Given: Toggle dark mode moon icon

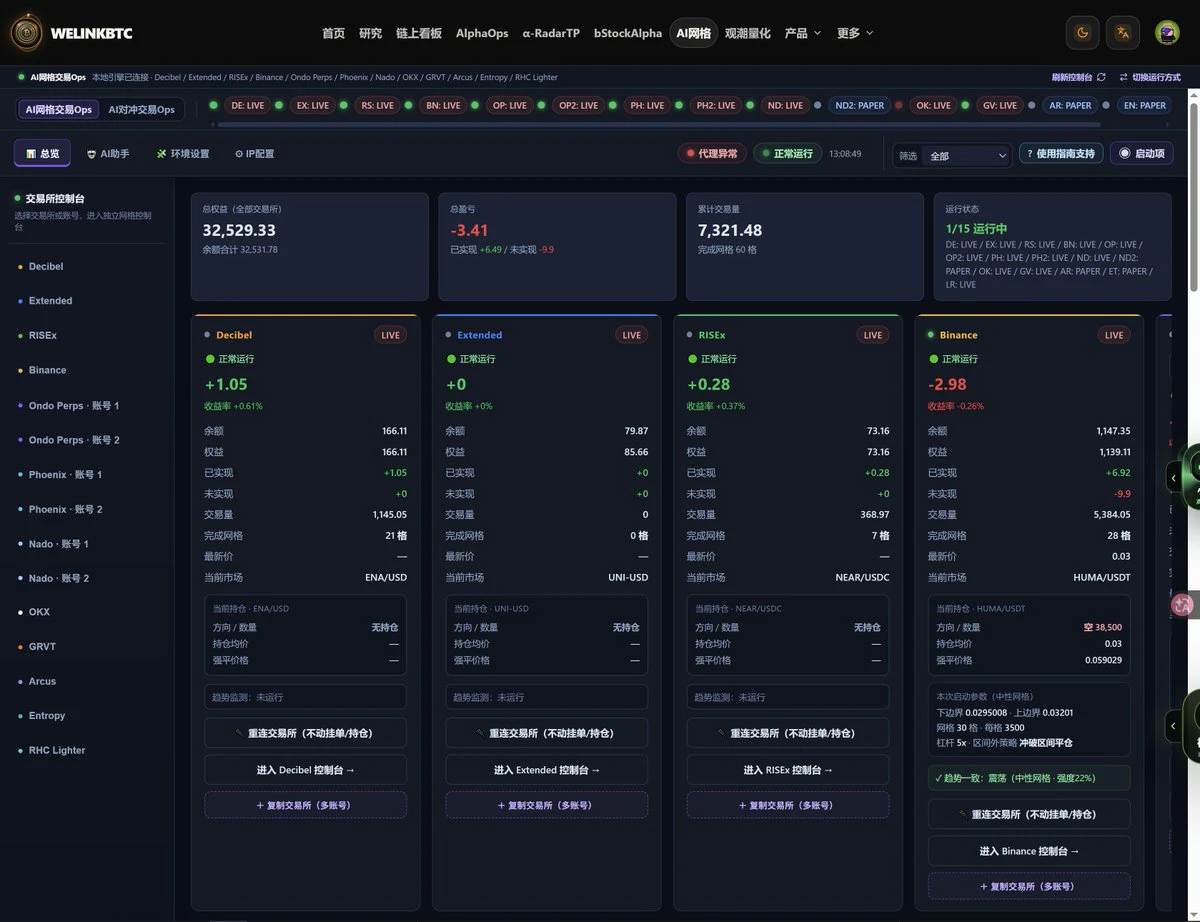Looking at the screenshot, I should pyautogui.click(x=1082, y=33).
